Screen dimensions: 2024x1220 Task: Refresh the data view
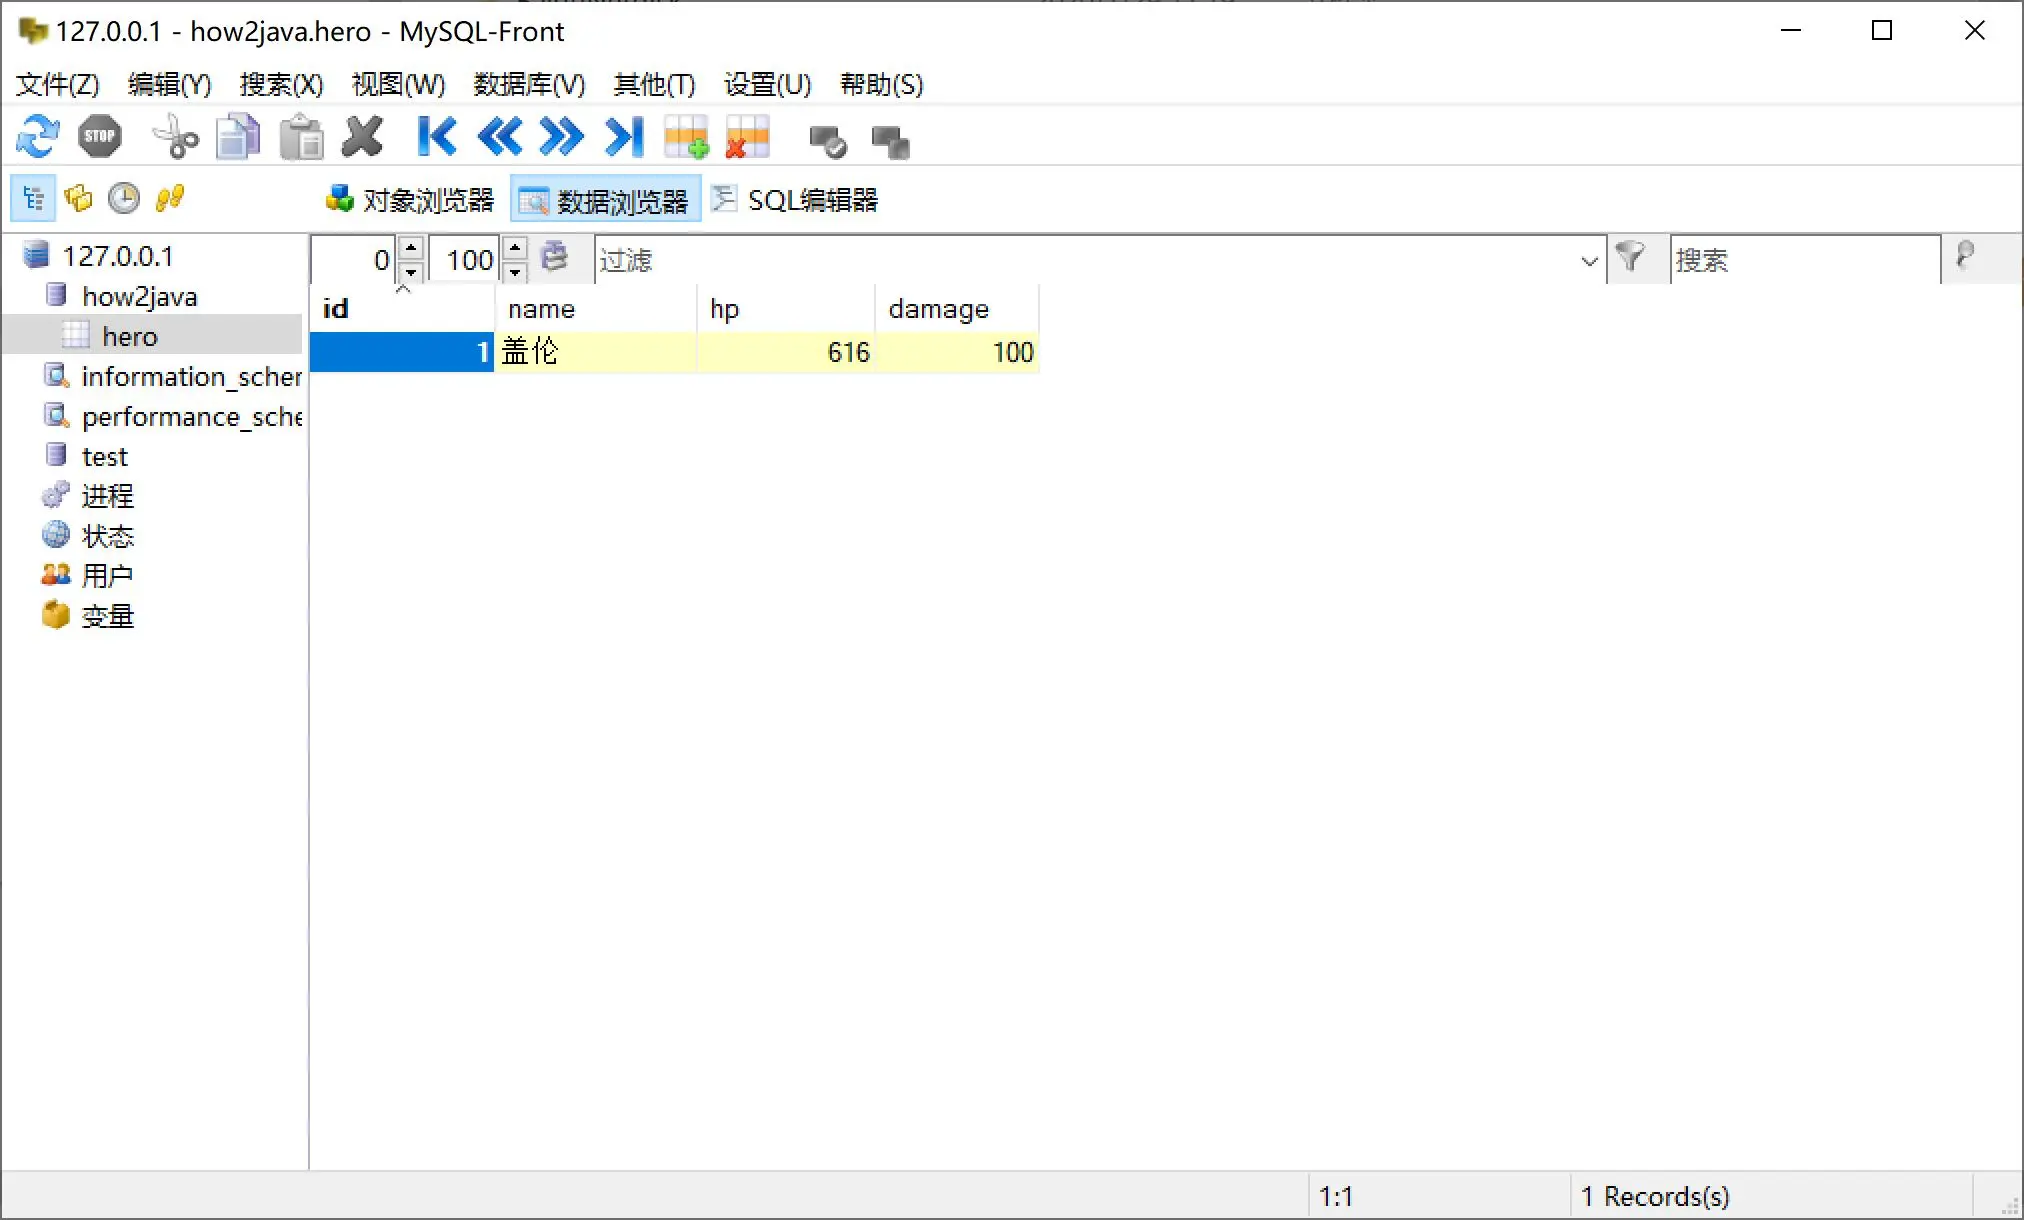[37, 136]
